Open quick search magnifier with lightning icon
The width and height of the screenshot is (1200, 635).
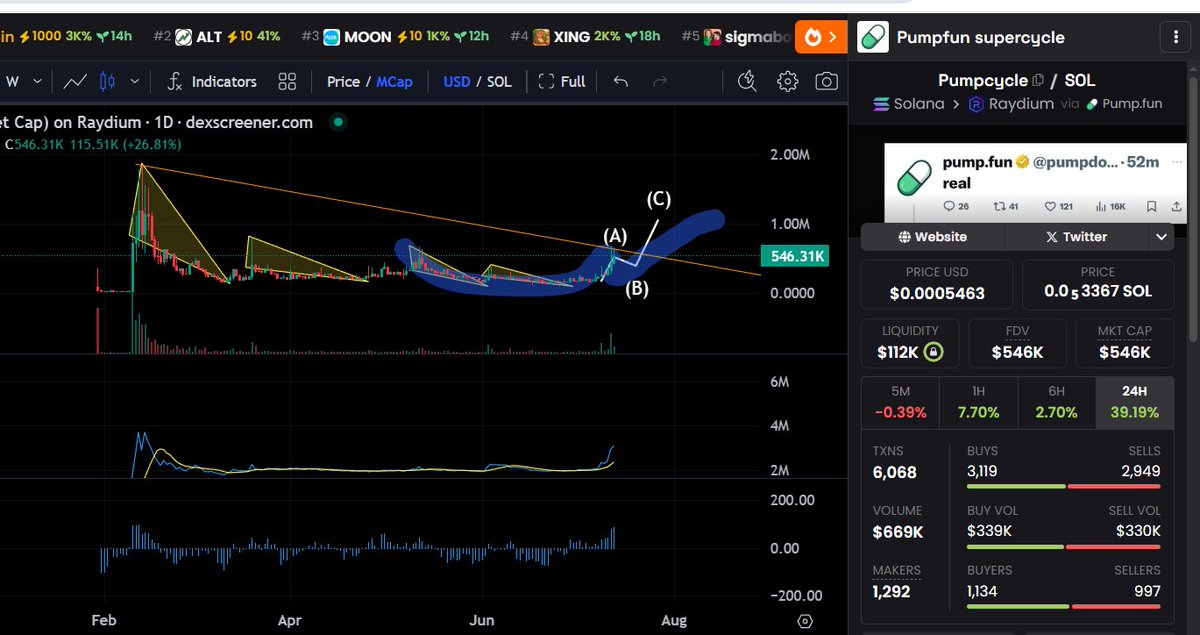point(747,81)
